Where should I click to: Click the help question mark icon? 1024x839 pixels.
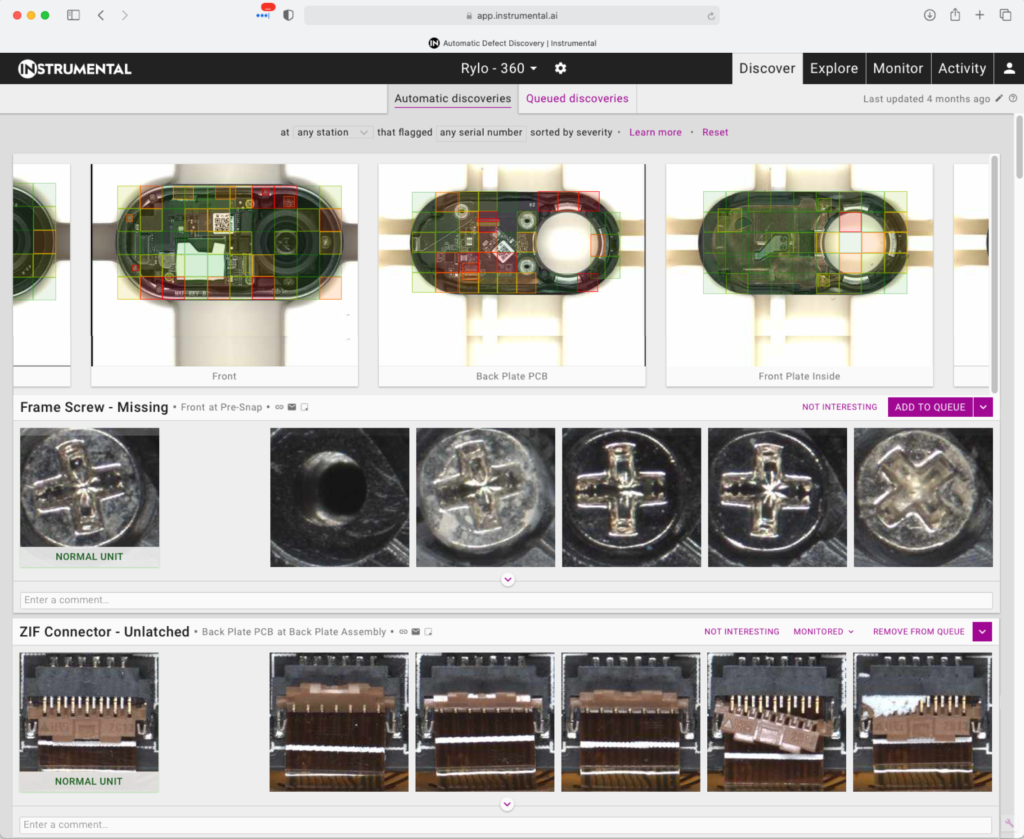(1013, 99)
